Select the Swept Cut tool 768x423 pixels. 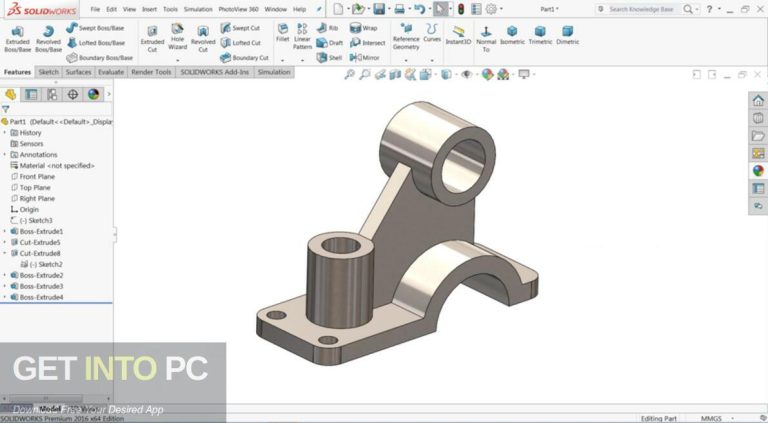pyautogui.click(x=240, y=28)
